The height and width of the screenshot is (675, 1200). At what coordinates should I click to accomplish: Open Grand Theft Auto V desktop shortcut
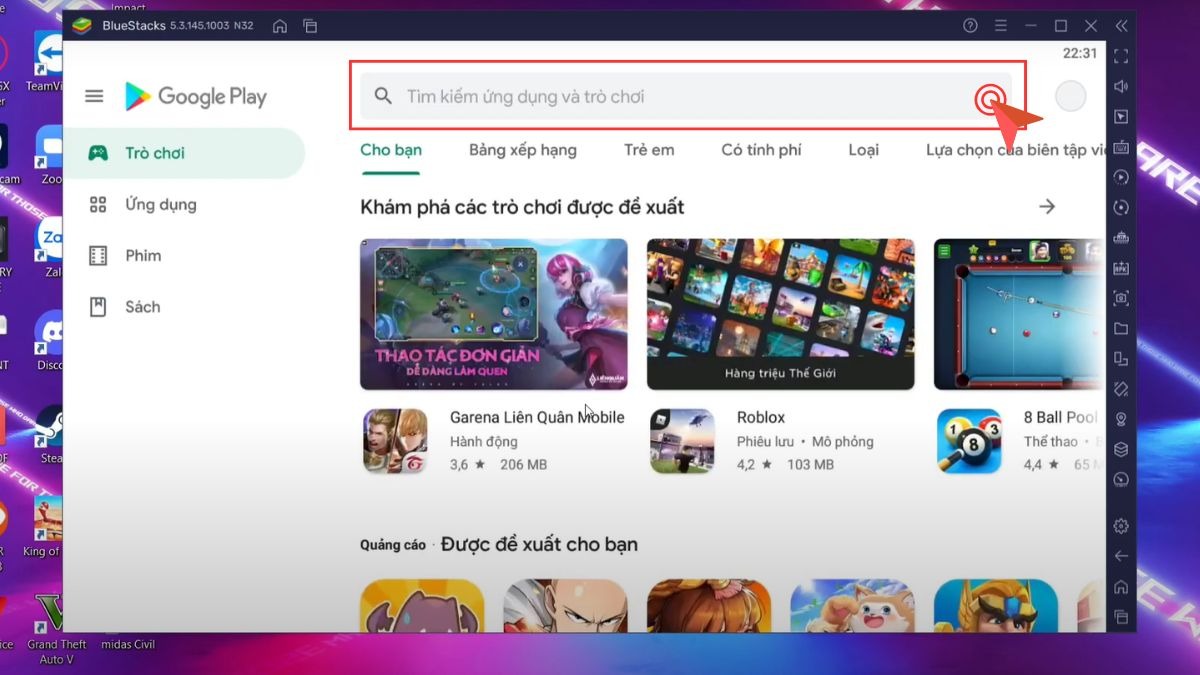tap(56, 628)
